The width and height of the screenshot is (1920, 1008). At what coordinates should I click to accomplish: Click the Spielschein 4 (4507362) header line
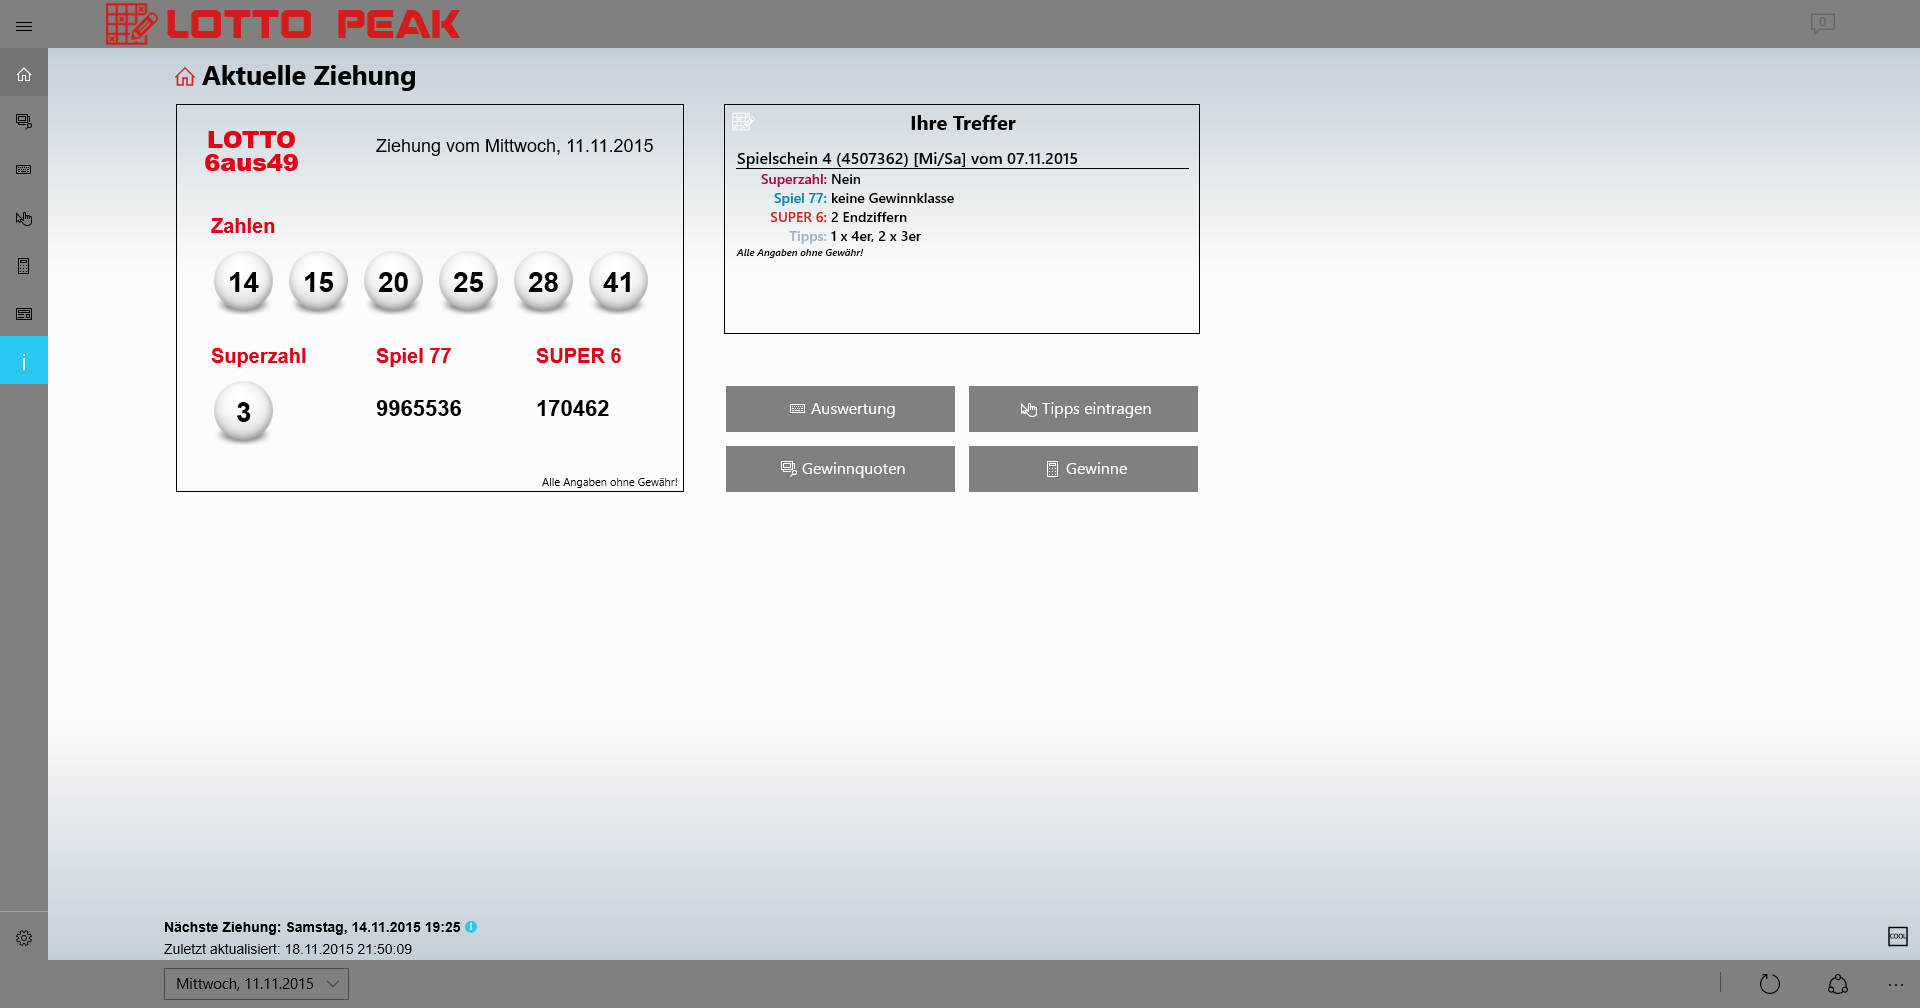(x=907, y=158)
